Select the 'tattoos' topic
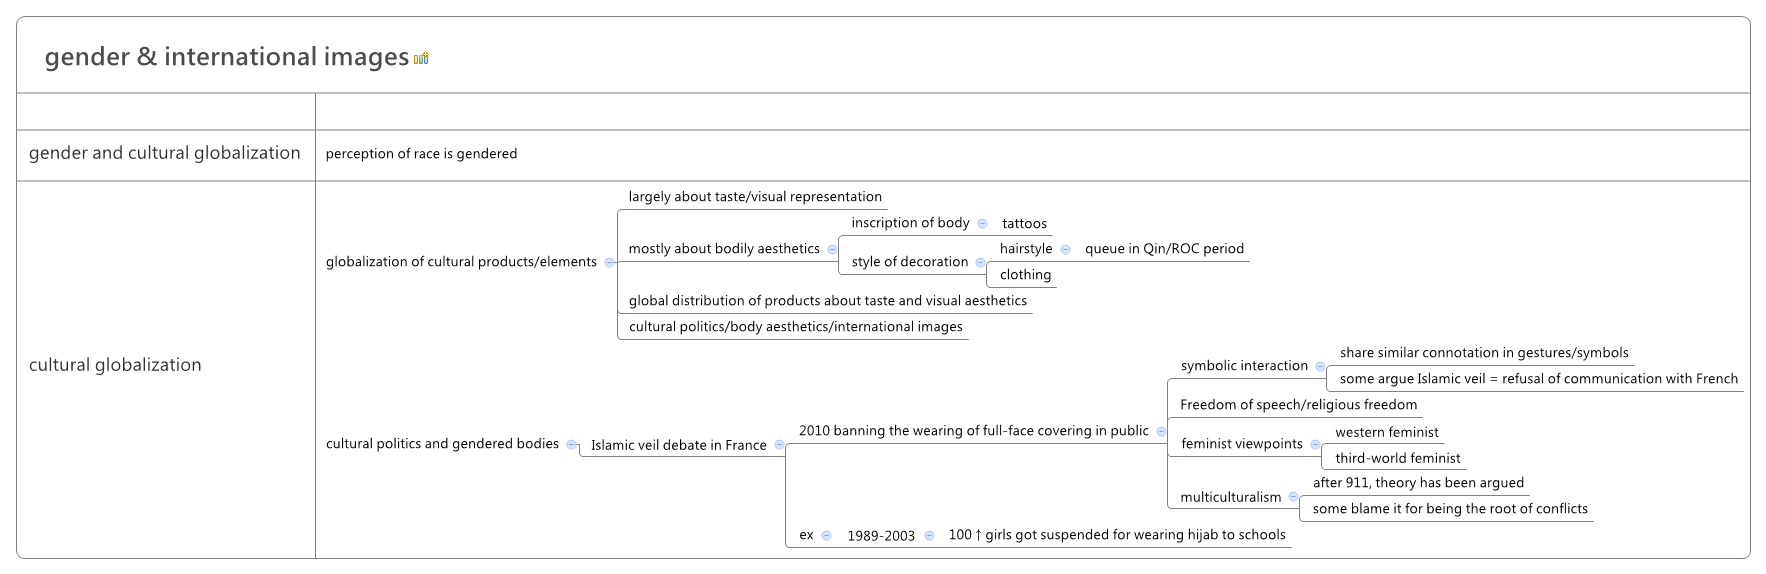This screenshot has height=574, width=1766. [1024, 224]
